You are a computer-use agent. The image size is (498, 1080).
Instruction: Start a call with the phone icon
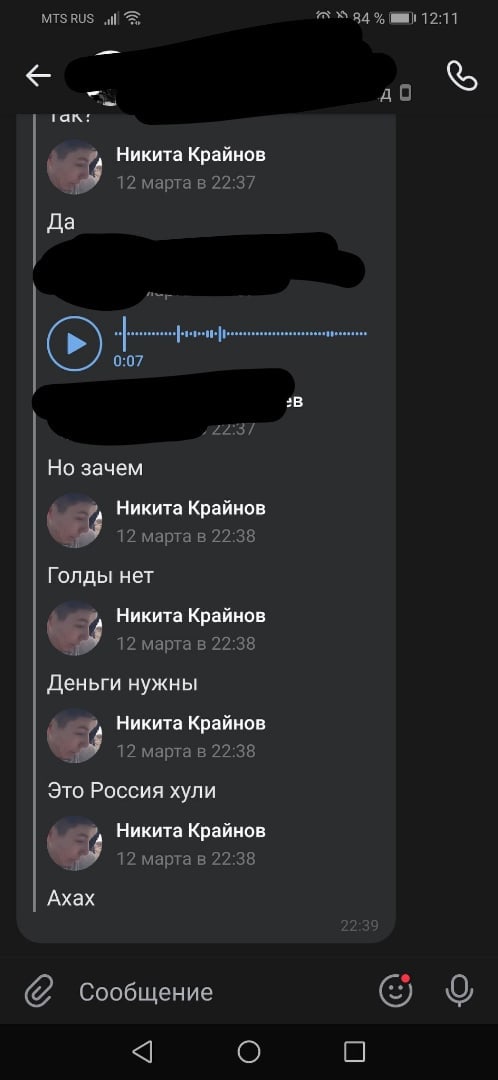click(461, 76)
